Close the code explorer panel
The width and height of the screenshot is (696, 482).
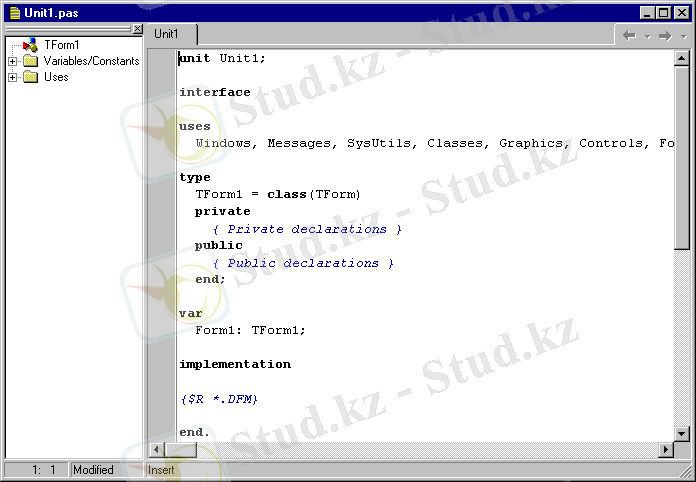coord(138,29)
